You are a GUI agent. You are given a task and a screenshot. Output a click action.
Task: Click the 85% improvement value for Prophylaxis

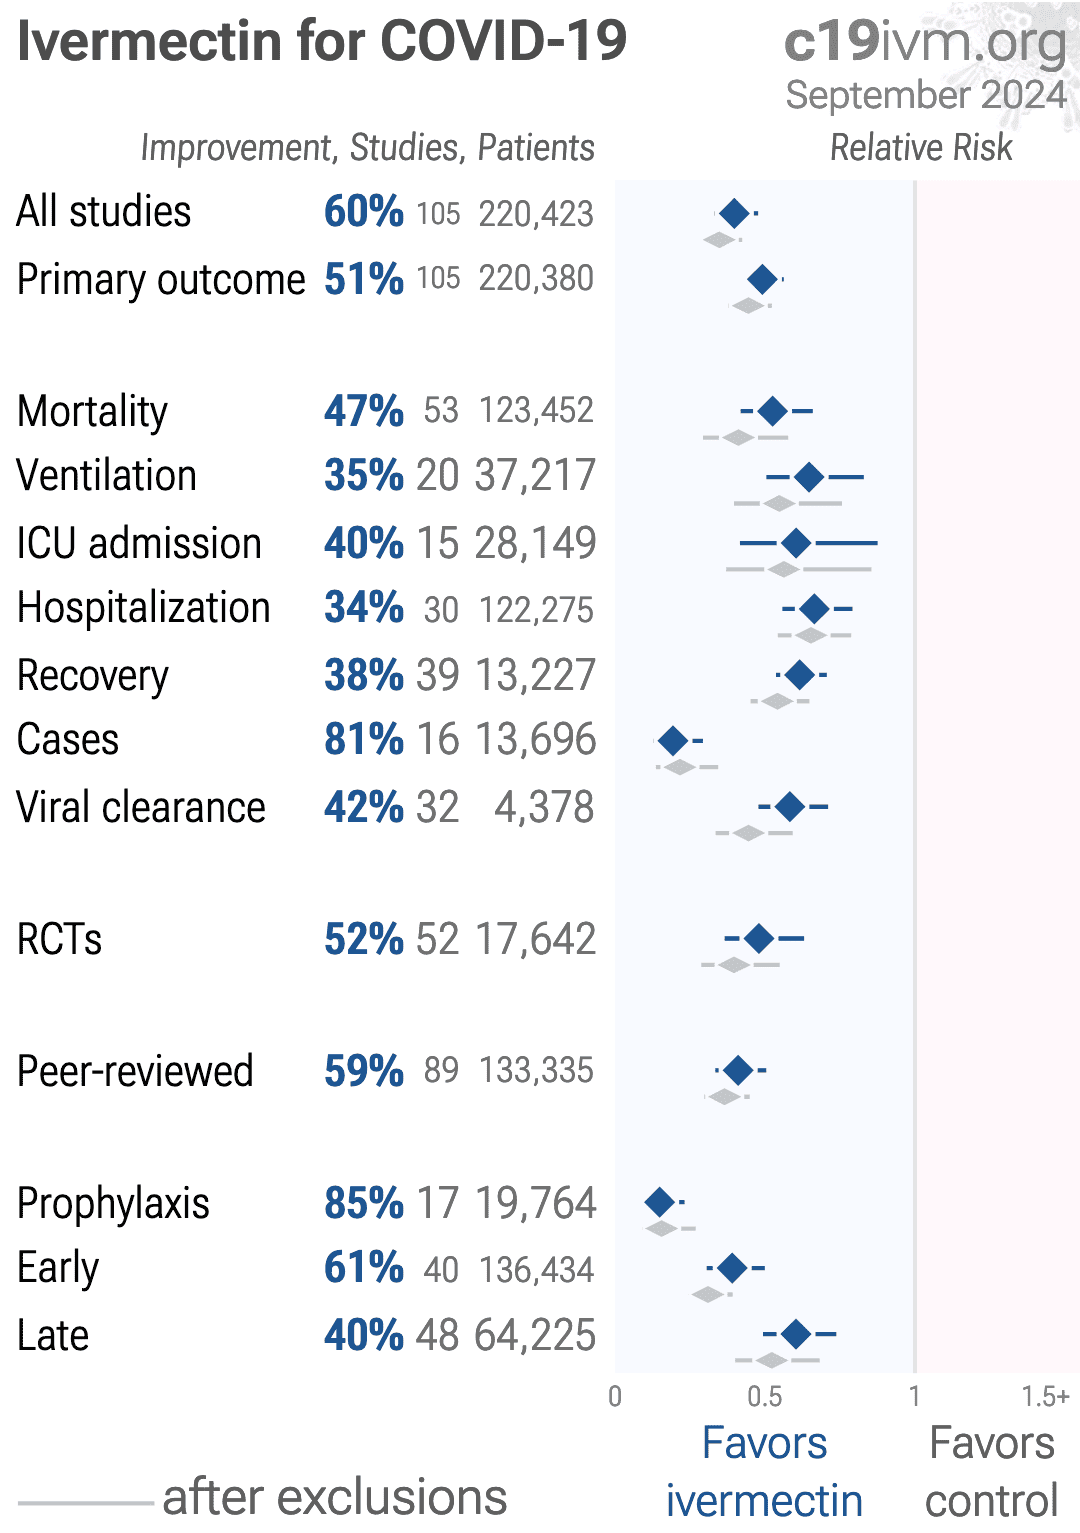[x=363, y=1203]
